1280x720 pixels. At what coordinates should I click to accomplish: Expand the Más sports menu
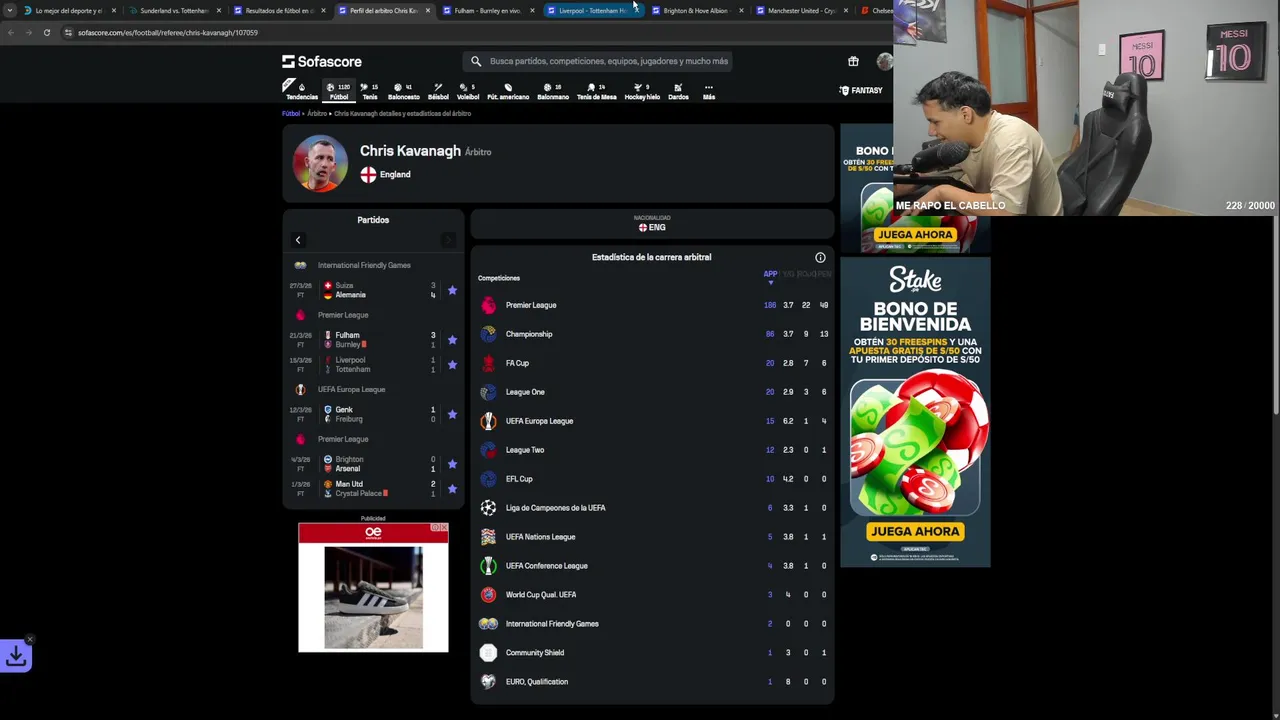709,91
